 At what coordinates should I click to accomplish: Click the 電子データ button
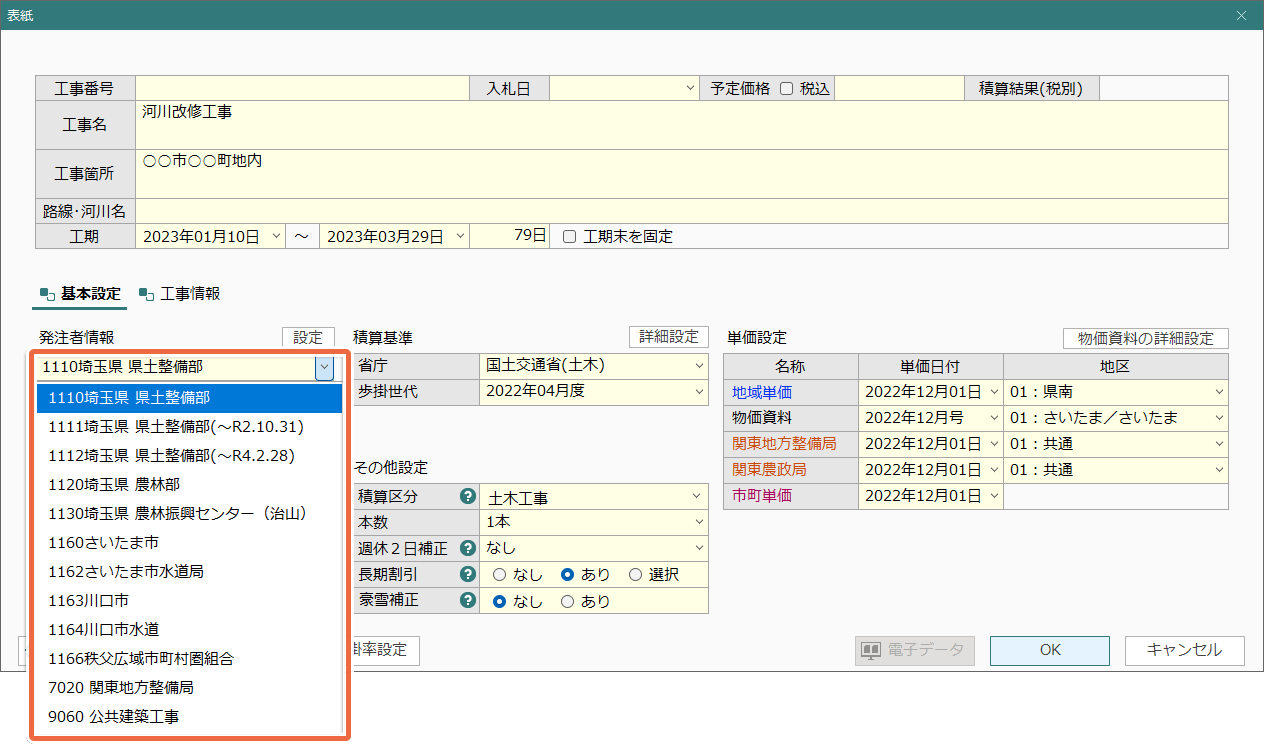pos(914,650)
